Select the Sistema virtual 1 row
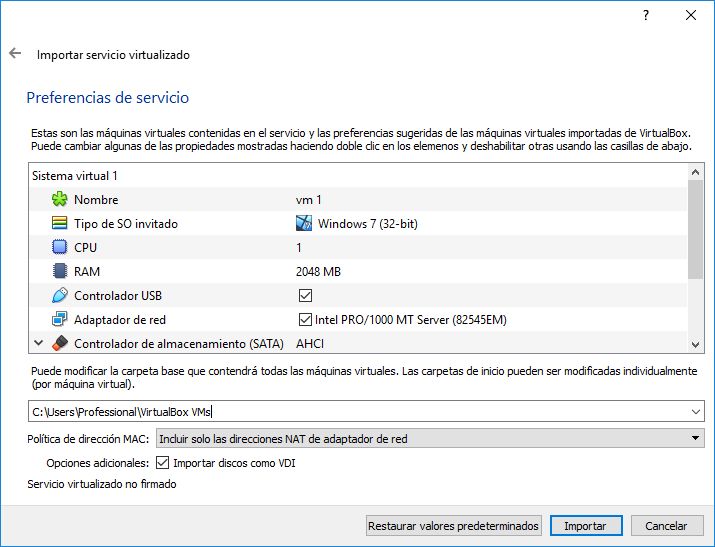Image resolution: width=715 pixels, height=547 pixels. (x=358, y=175)
